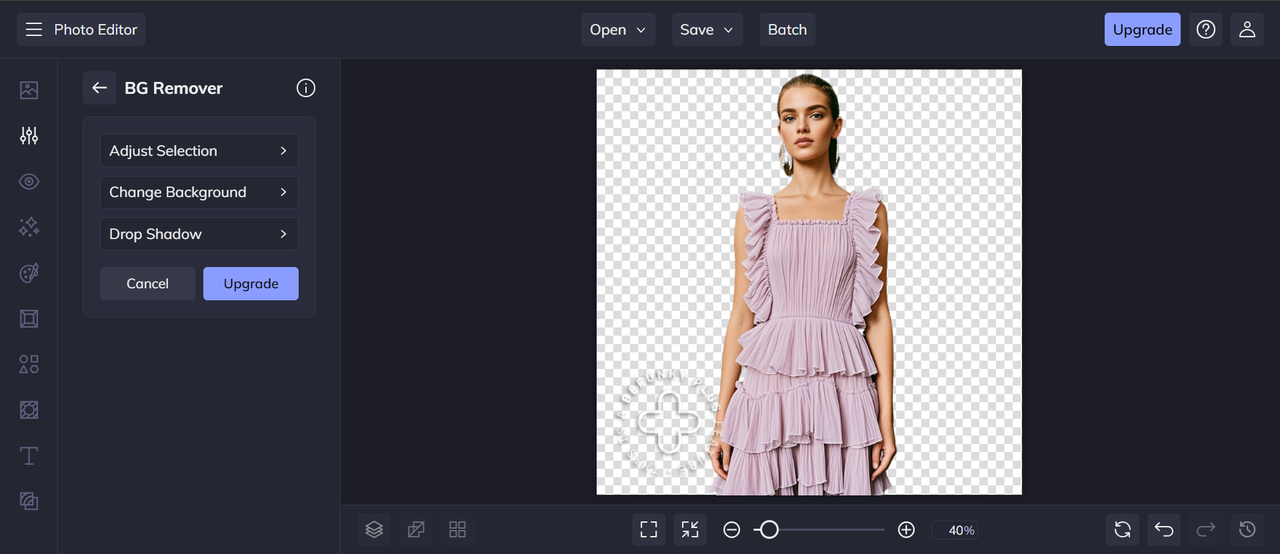The image size is (1280, 554).
Task: Open the hamburger menu beside Photo Editor
Action: [x=34, y=30]
